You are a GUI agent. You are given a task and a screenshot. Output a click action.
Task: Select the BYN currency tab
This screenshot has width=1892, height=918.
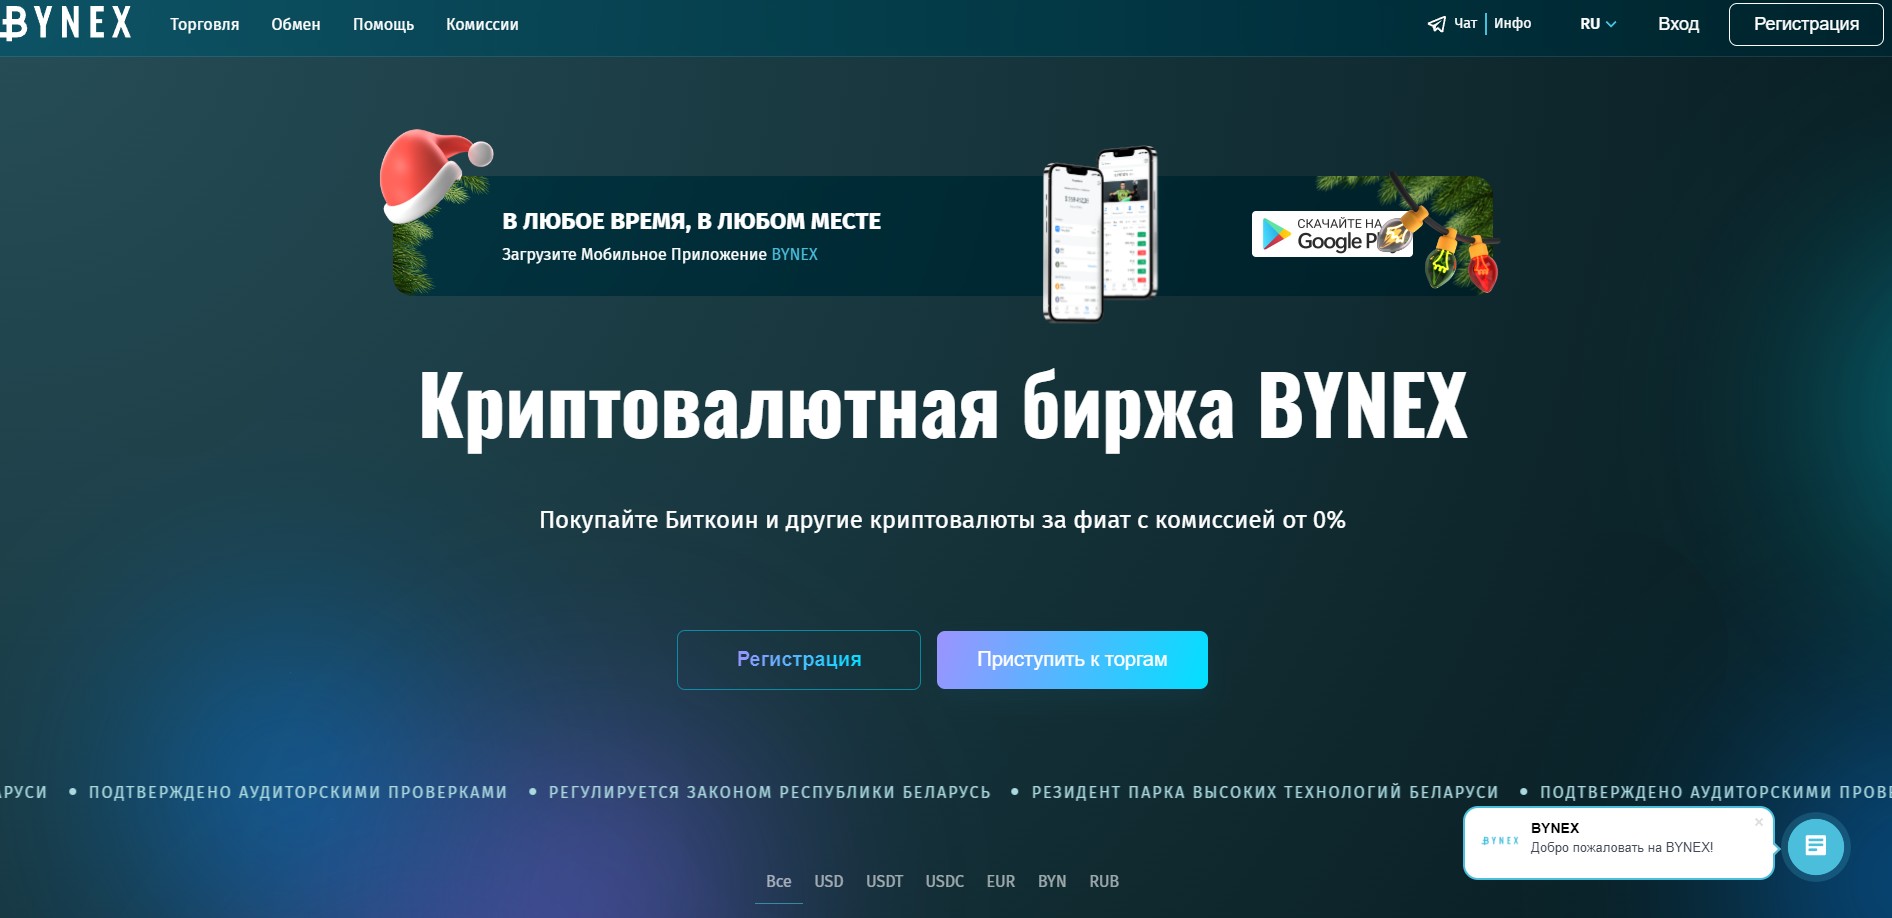pos(1051,881)
